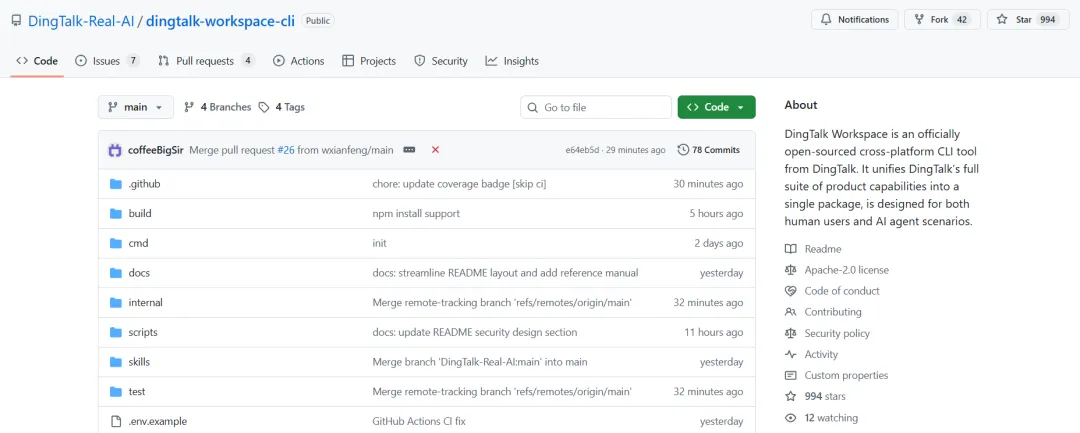Open the Issues tab
The height and width of the screenshot is (433, 1080).
tap(107, 61)
